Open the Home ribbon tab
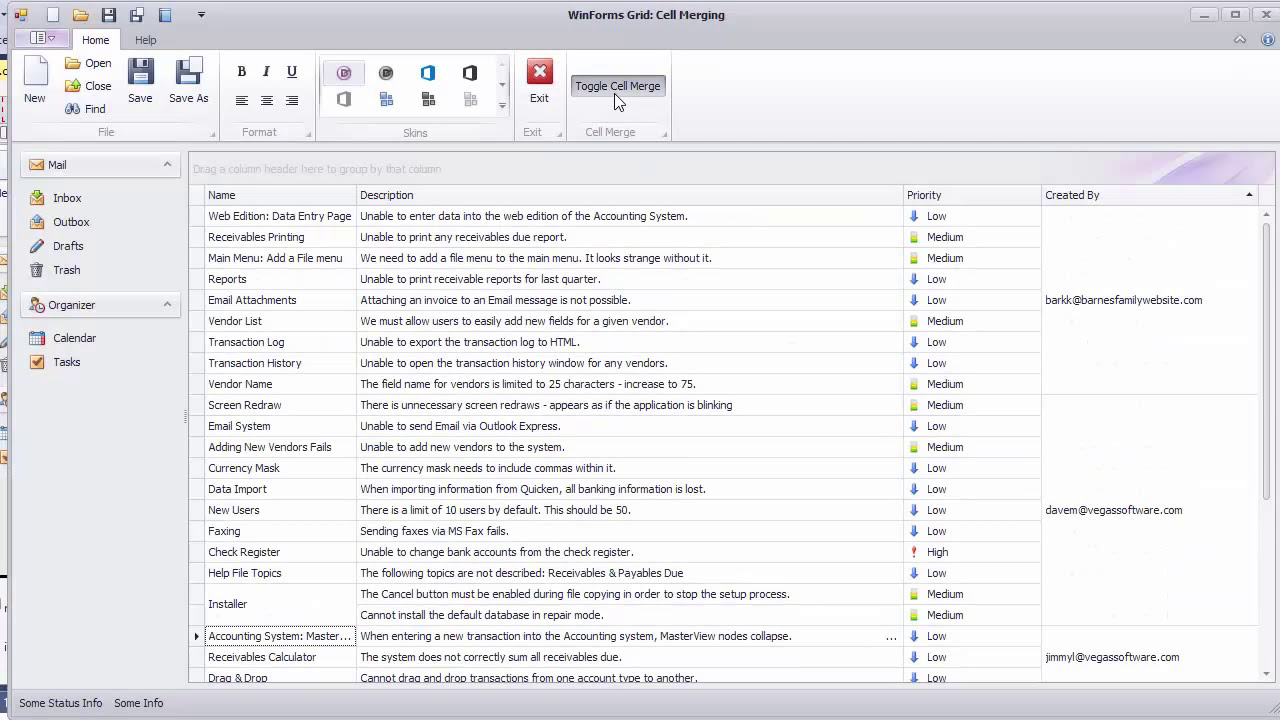The height and width of the screenshot is (720, 1280). click(x=96, y=40)
